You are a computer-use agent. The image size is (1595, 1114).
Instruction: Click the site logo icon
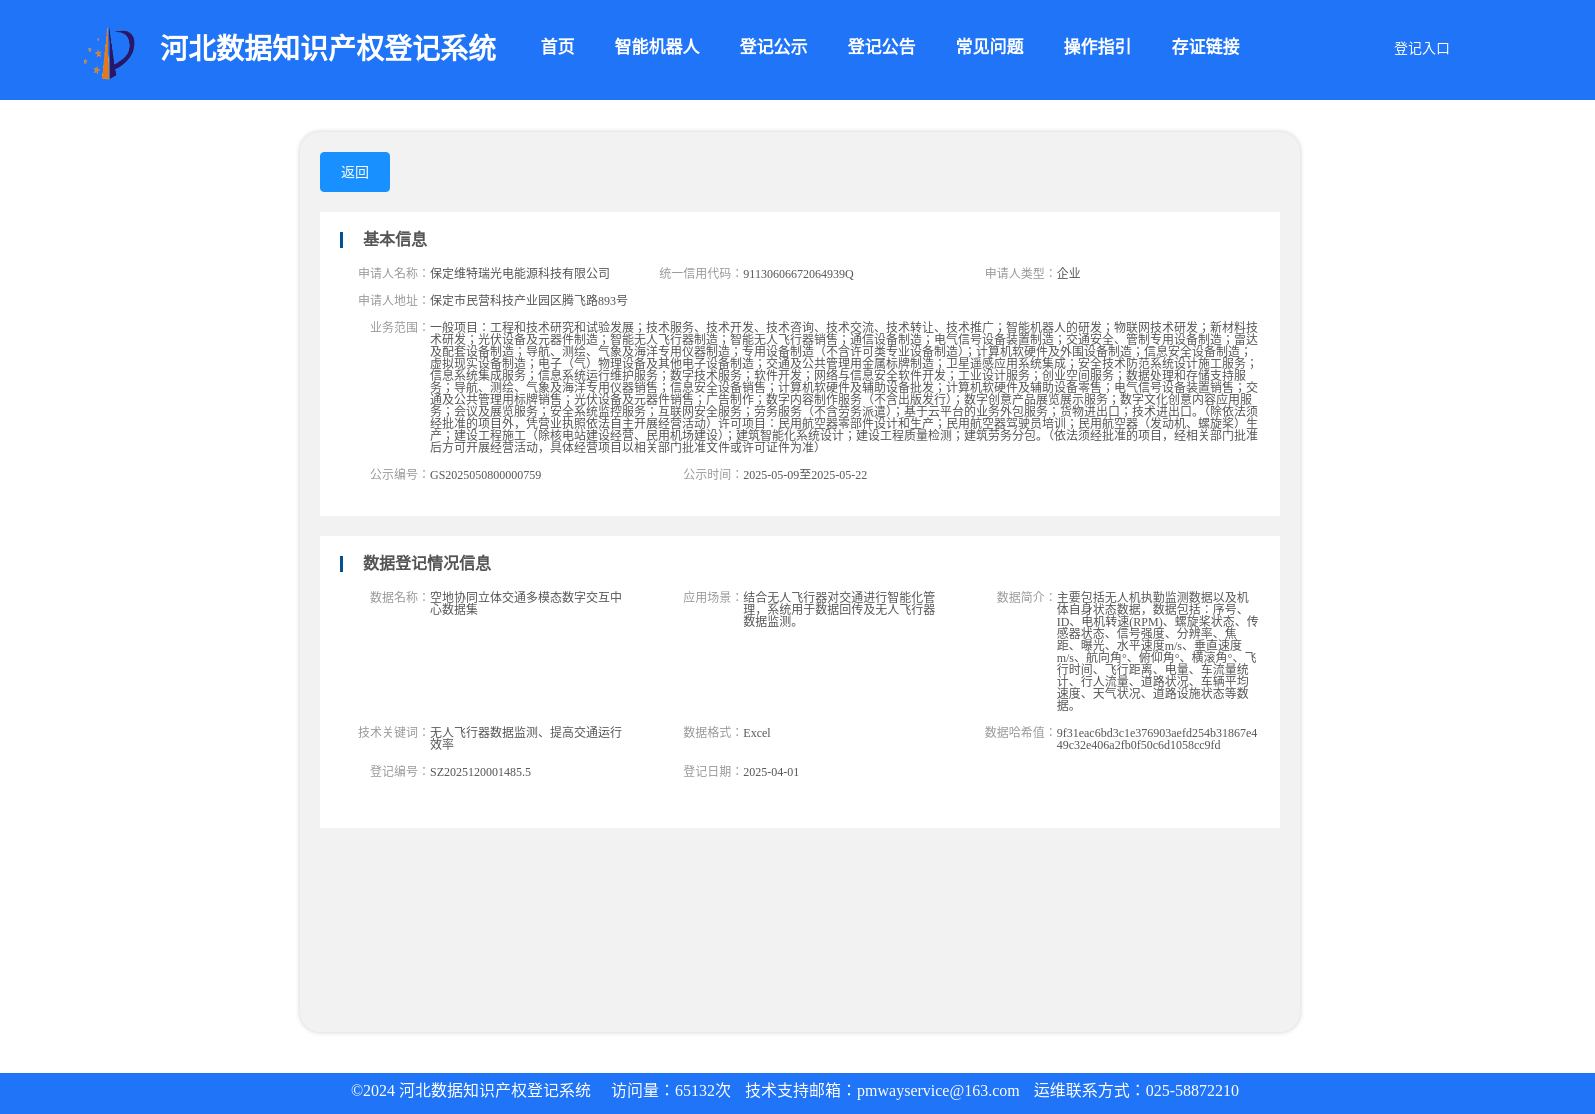coord(109,53)
